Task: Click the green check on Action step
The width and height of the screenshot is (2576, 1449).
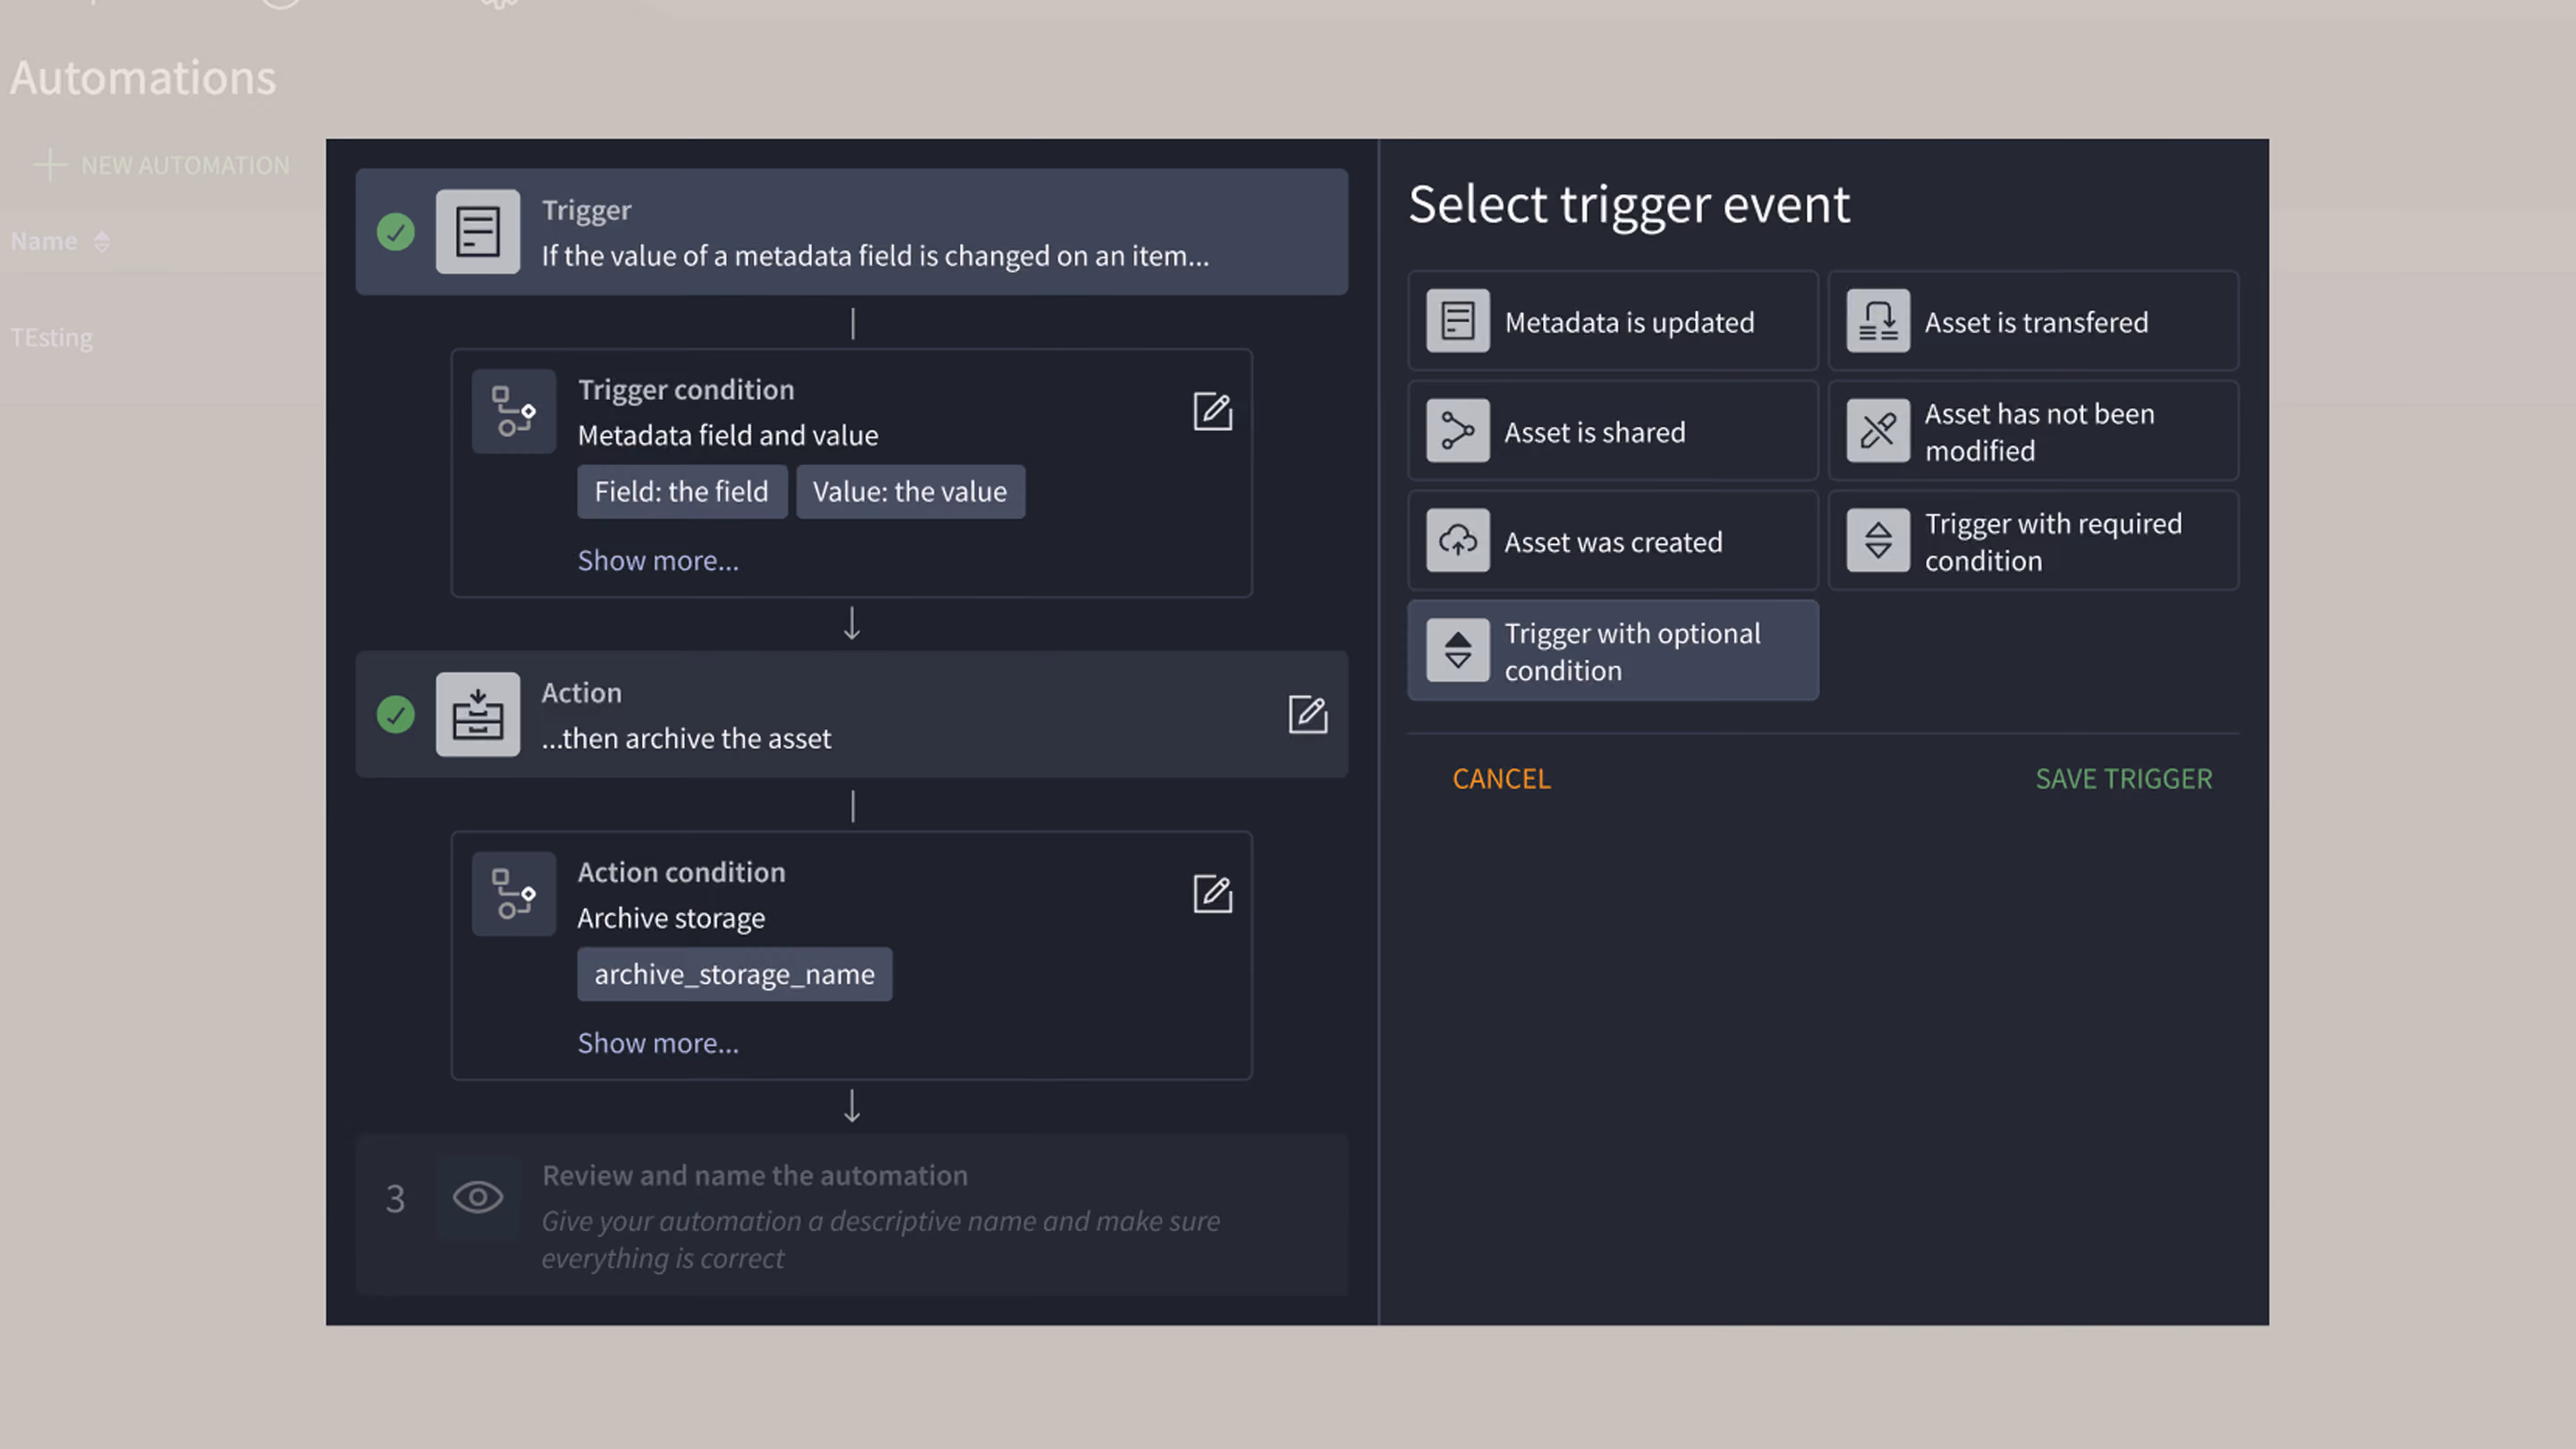Action: click(395, 714)
